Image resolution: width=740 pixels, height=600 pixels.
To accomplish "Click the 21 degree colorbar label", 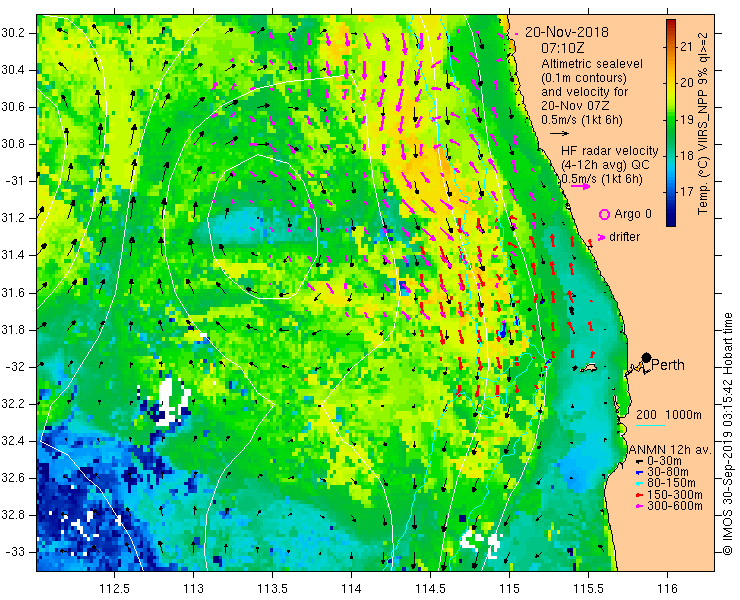I will (x=687, y=47).
